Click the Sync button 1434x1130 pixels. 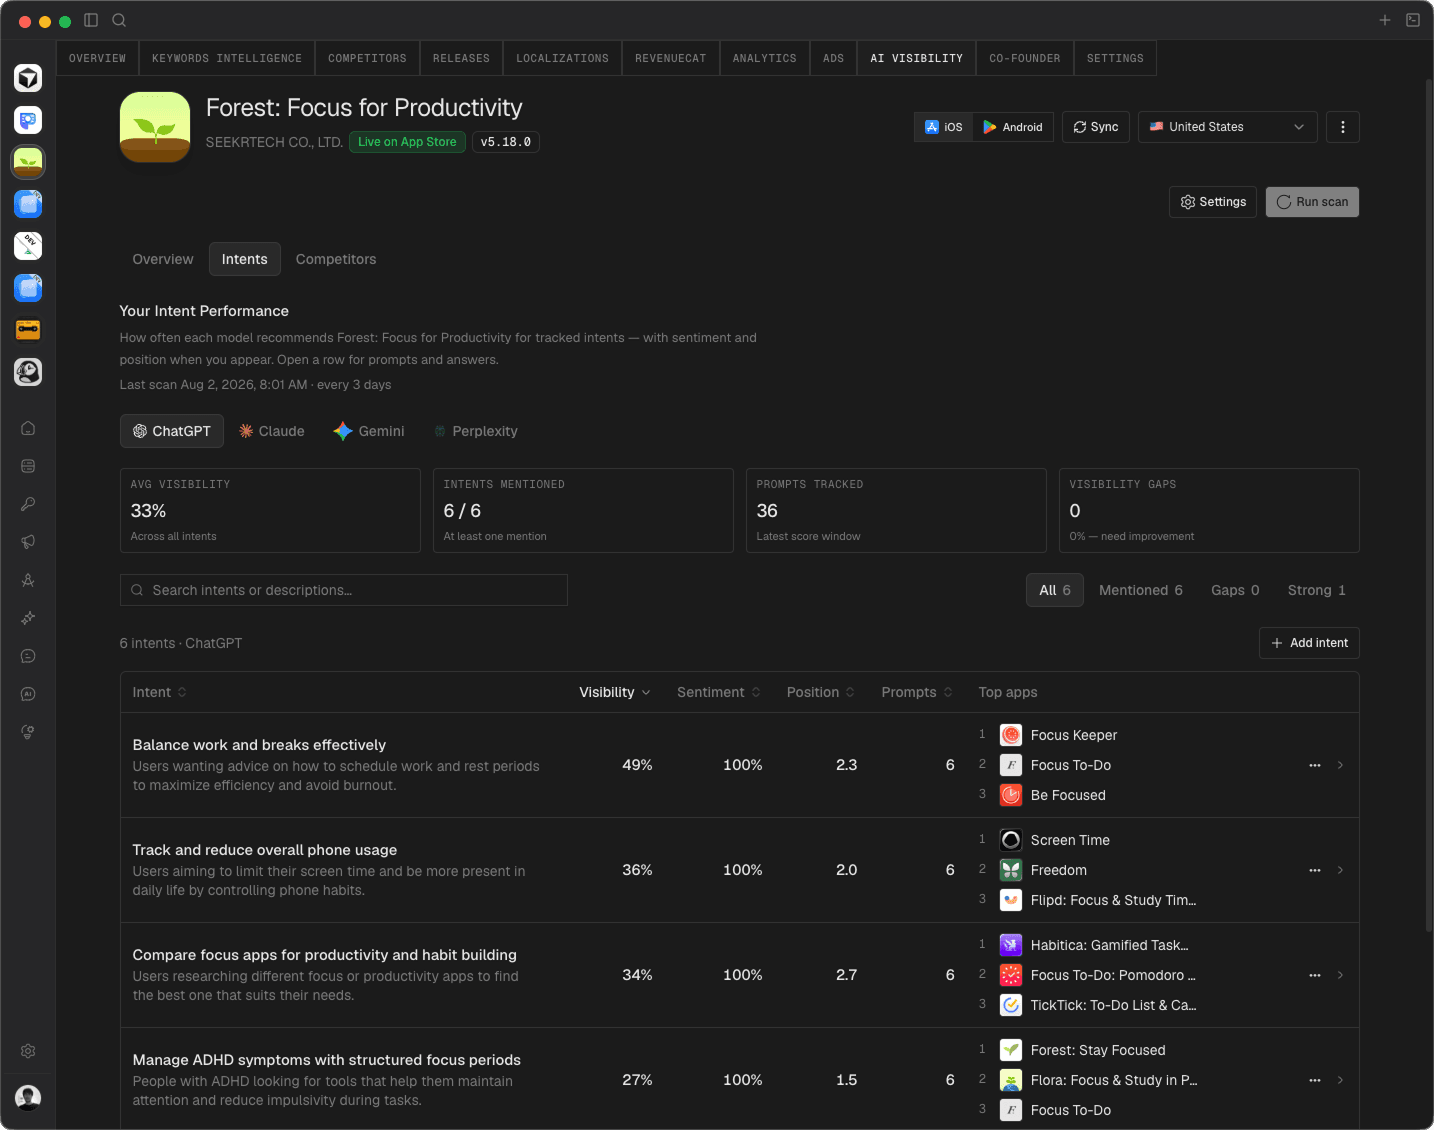tap(1096, 127)
